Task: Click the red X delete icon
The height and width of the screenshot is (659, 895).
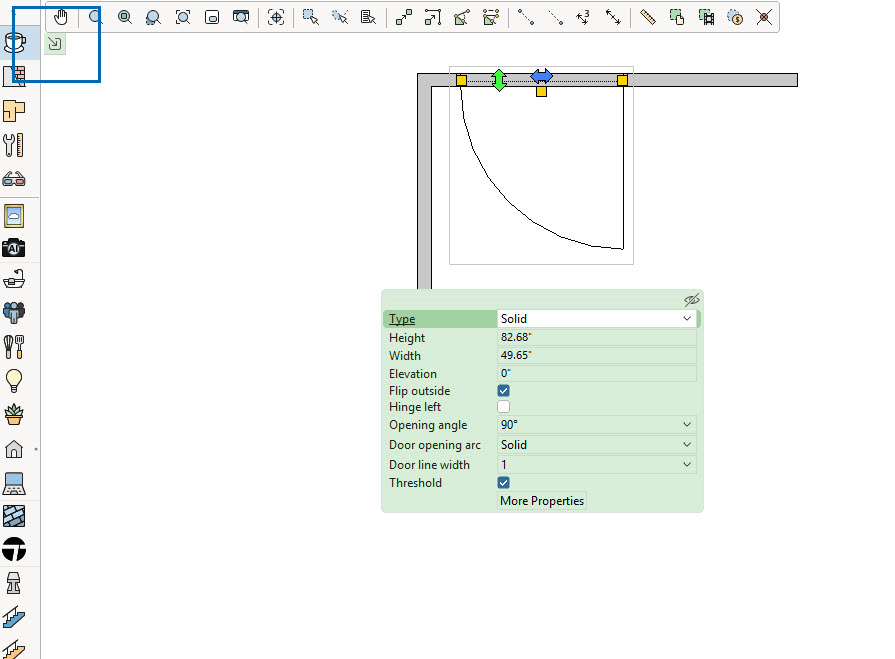Action: tap(764, 17)
